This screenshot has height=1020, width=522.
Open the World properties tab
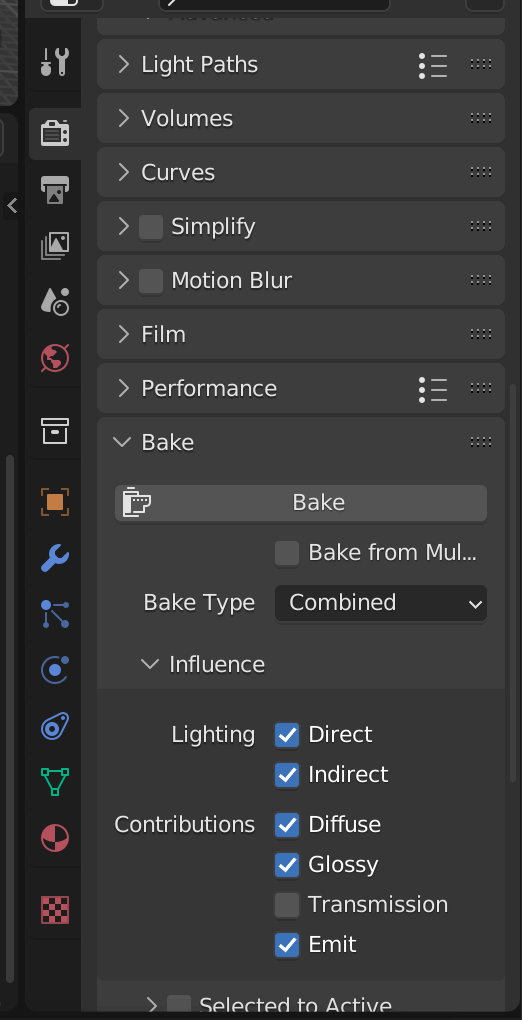55,358
